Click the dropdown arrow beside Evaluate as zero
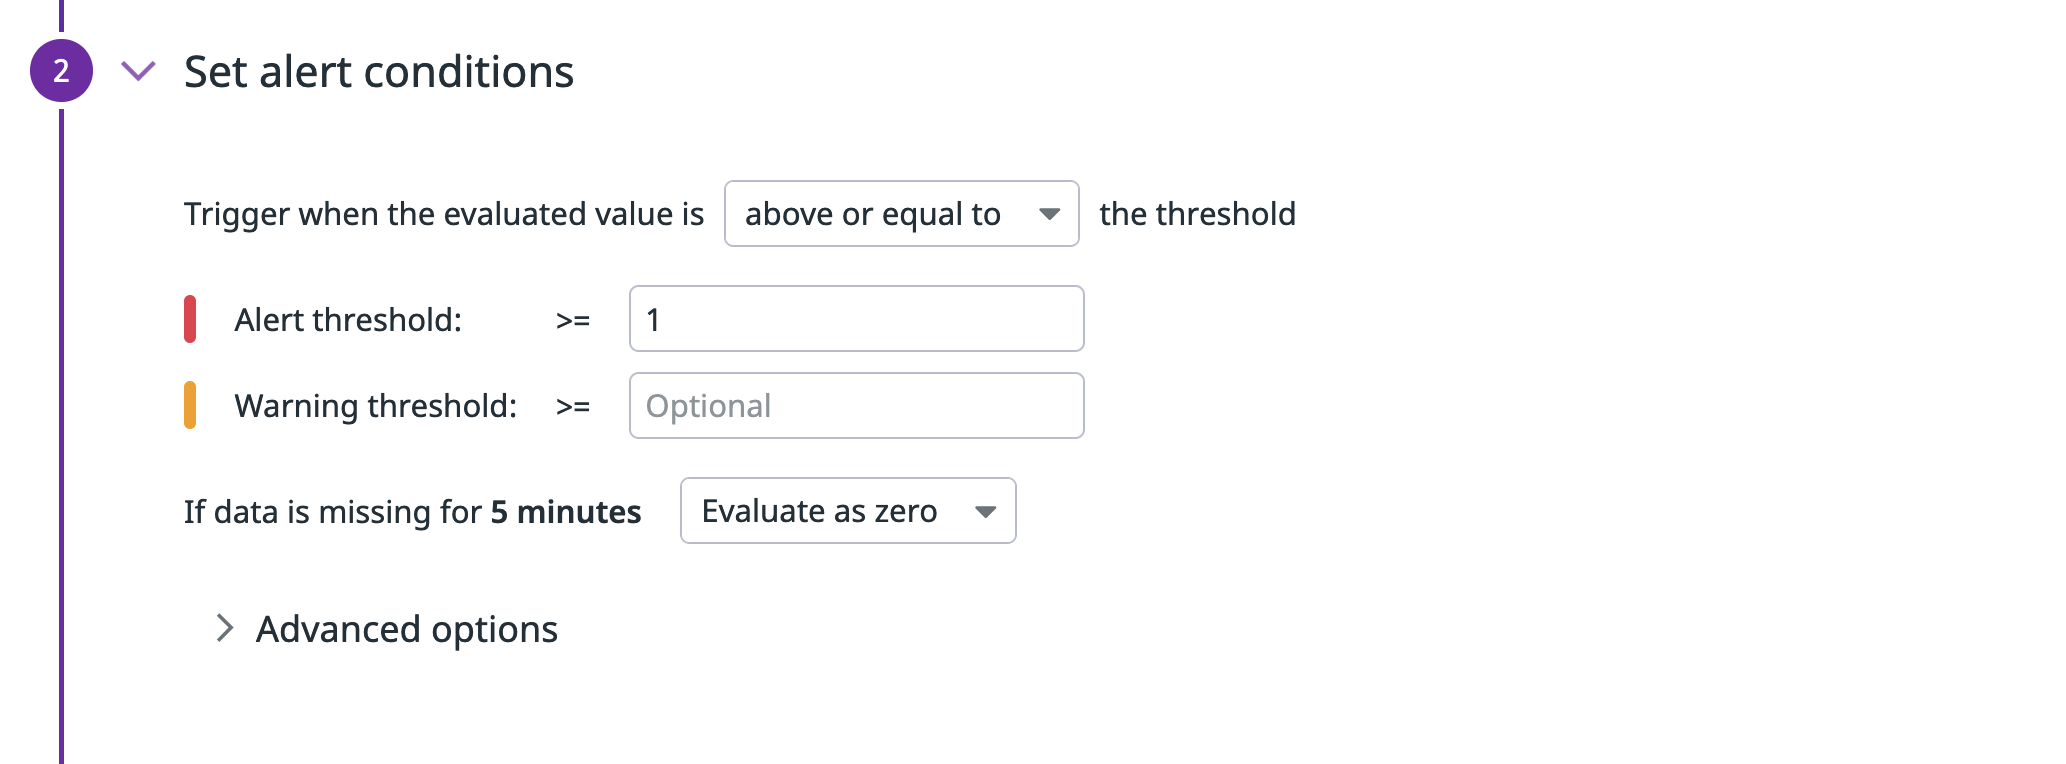2066x764 pixels. pyautogui.click(x=985, y=511)
